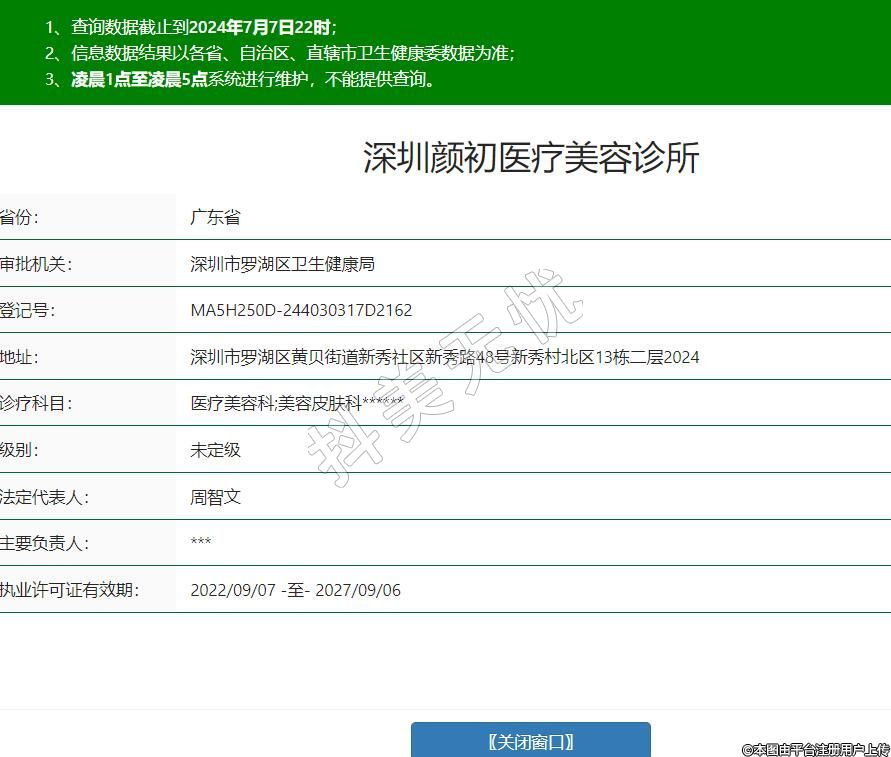Click the clinic title 深圳颜初医疗美容诊所

530,158
